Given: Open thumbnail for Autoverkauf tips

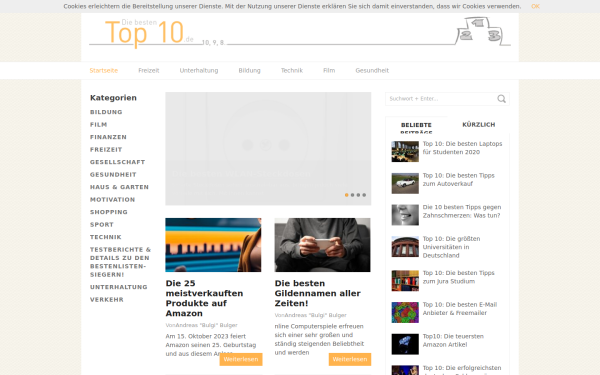Looking at the screenshot, I should pos(405,183).
